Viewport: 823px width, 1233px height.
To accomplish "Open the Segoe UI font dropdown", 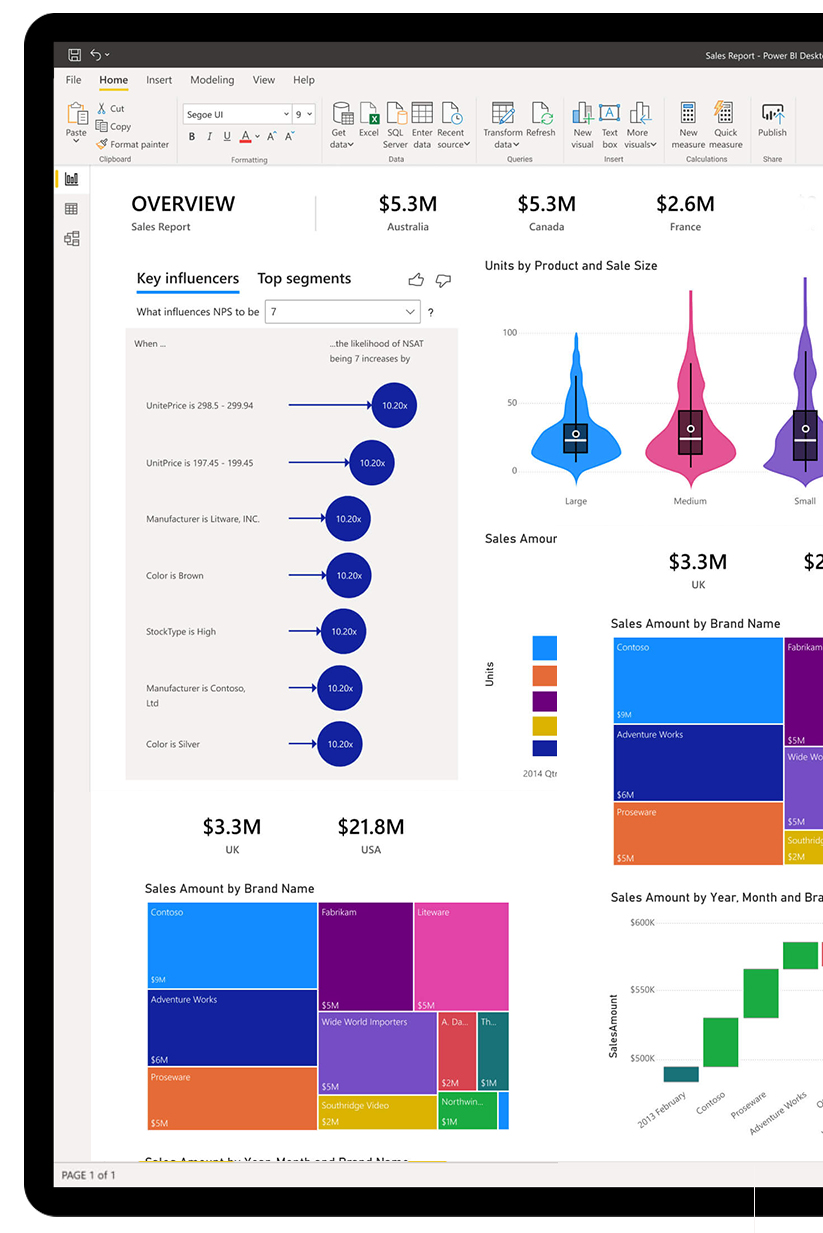I will (x=237, y=114).
